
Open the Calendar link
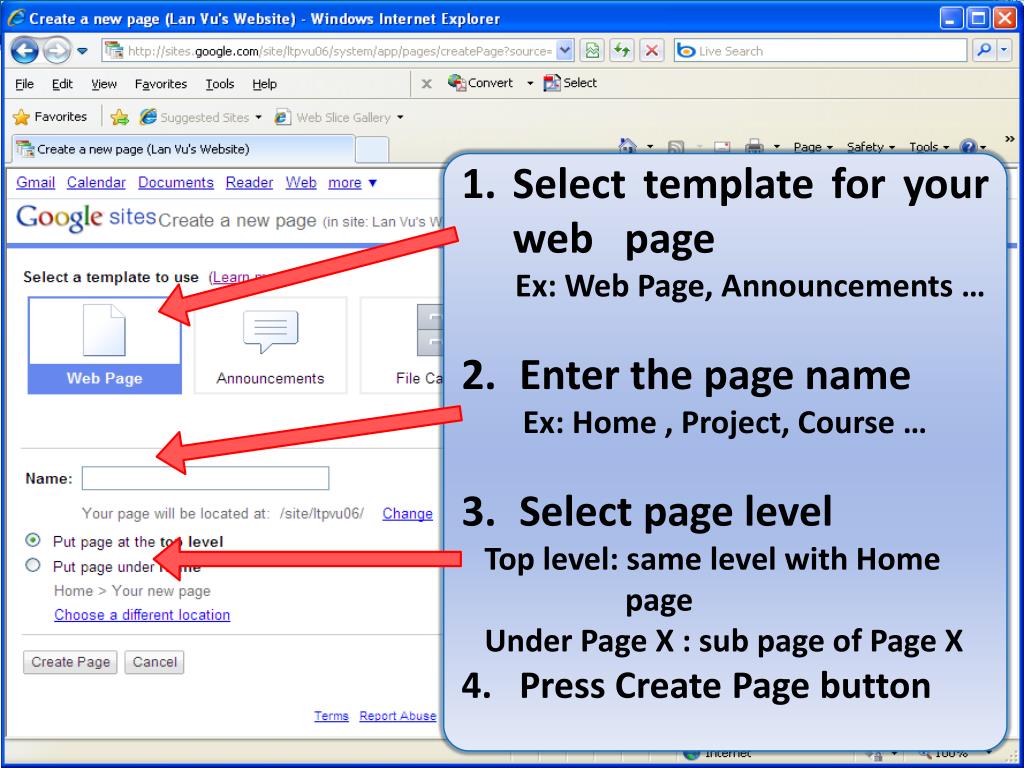(x=96, y=182)
